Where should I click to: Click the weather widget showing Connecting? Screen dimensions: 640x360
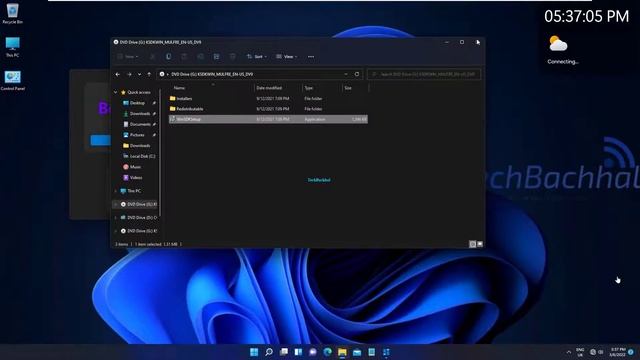[562, 51]
